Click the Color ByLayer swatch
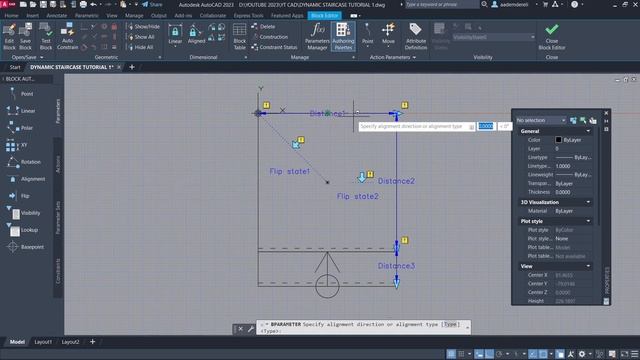Viewport: 640px width, 360px height. [558, 140]
